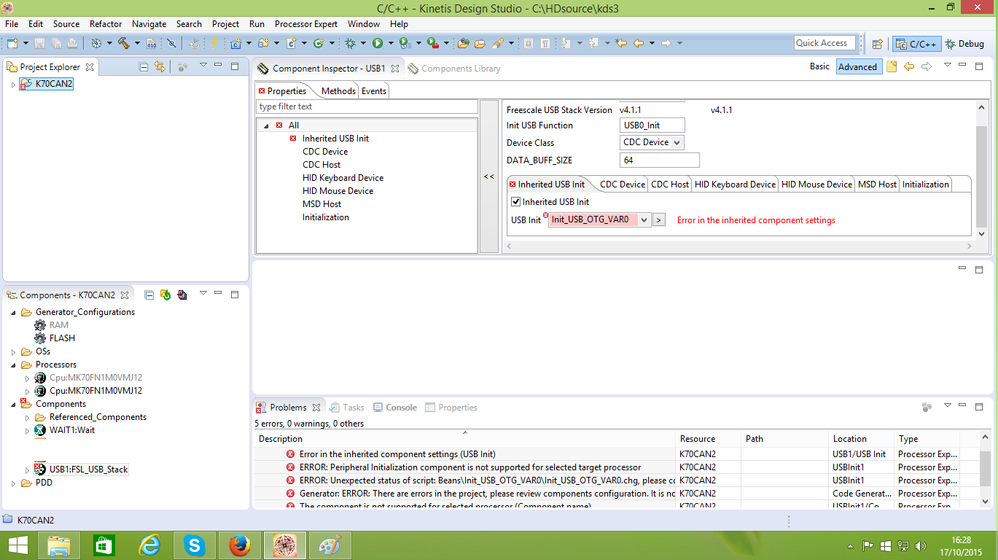Click the Collapse All icon in Project Explorer
Screen dimensions: 998x560
pos(144,67)
